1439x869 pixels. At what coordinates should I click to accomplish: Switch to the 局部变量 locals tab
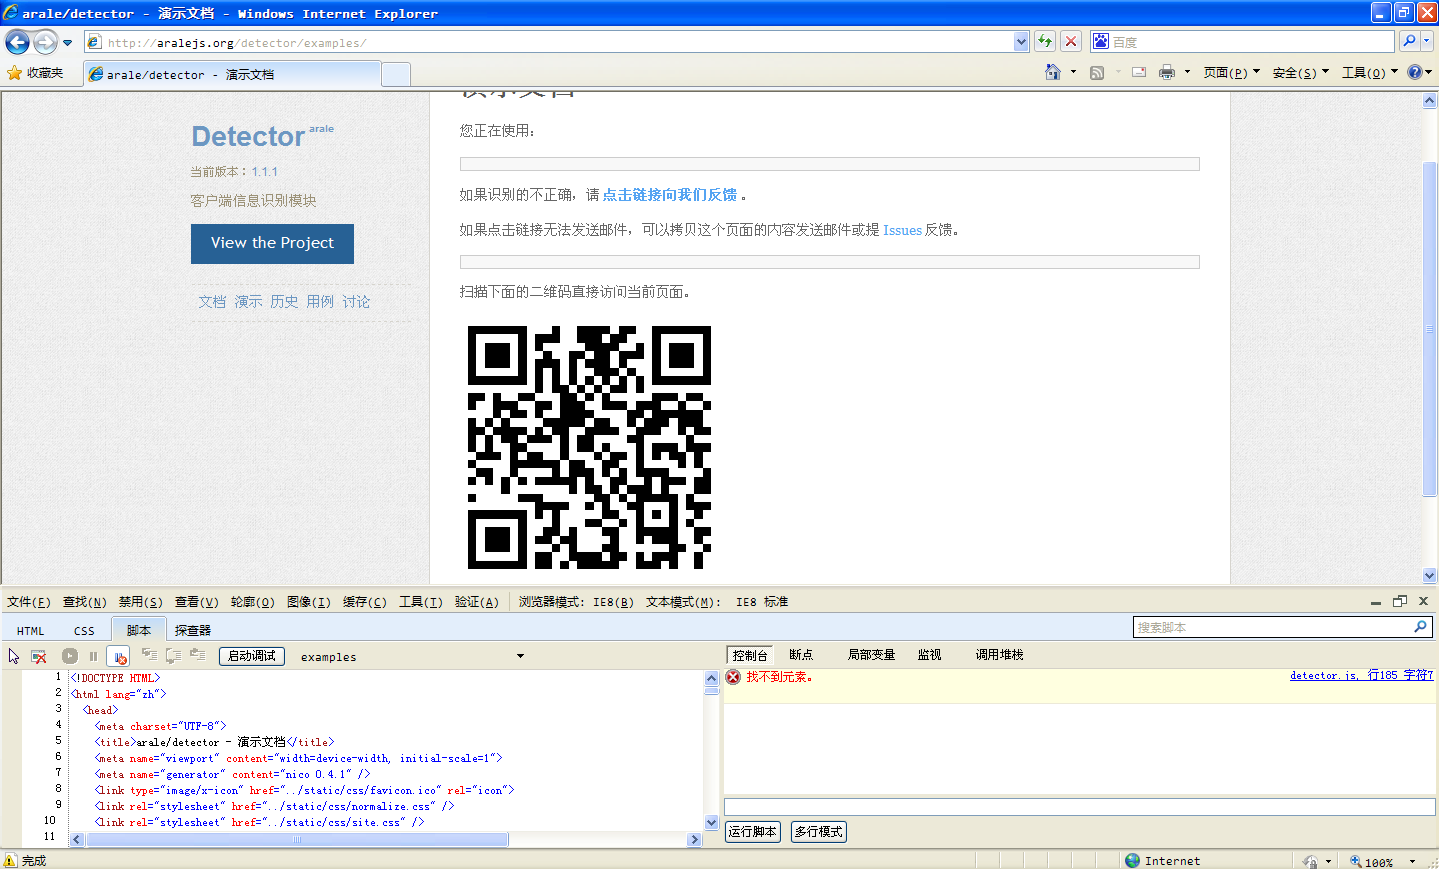tap(871, 655)
